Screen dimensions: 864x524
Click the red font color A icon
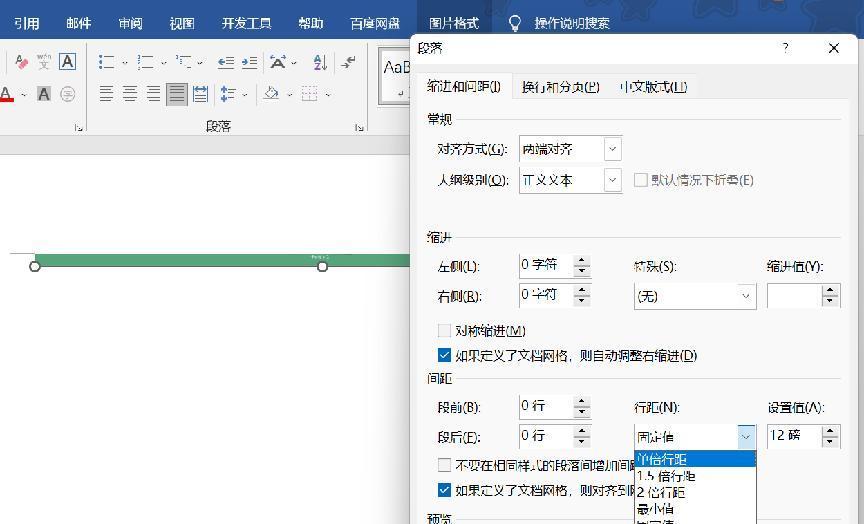pyautogui.click(x=7, y=94)
